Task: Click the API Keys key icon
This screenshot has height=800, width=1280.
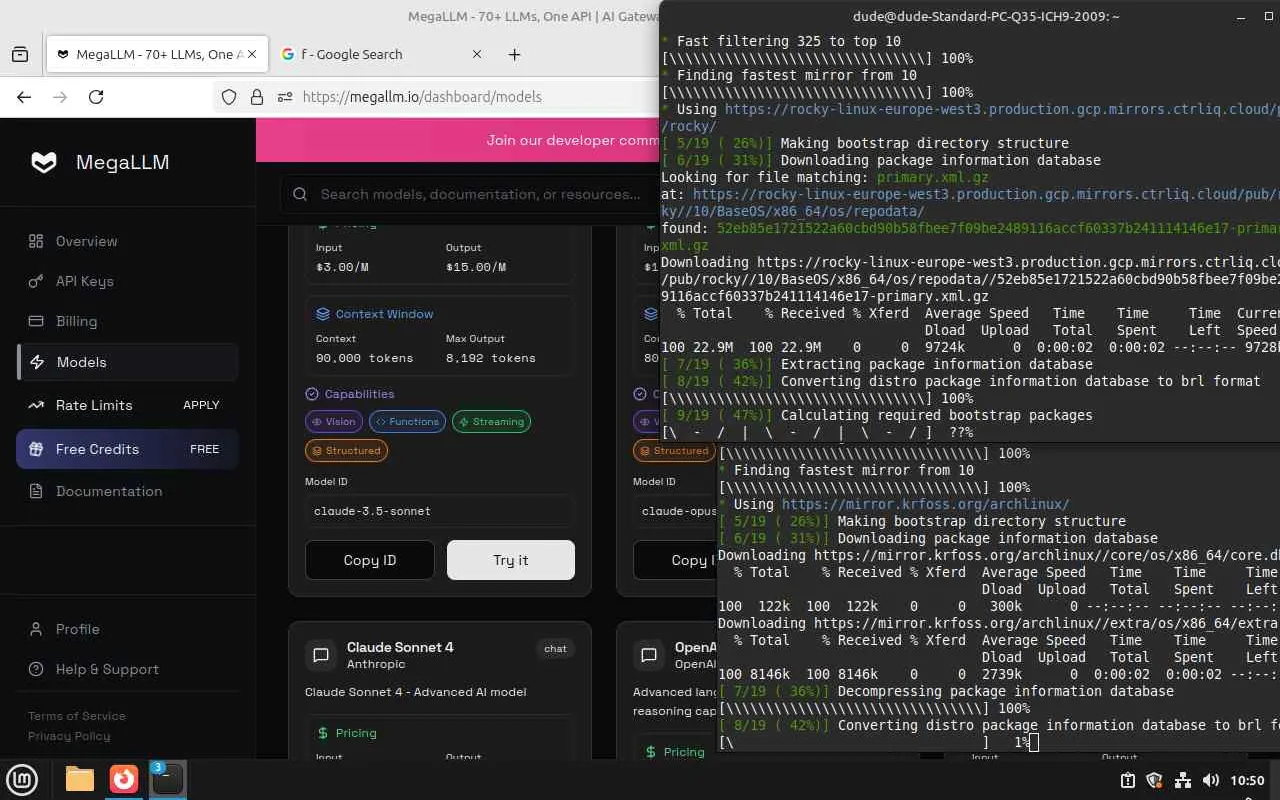Action: point(36,281)
